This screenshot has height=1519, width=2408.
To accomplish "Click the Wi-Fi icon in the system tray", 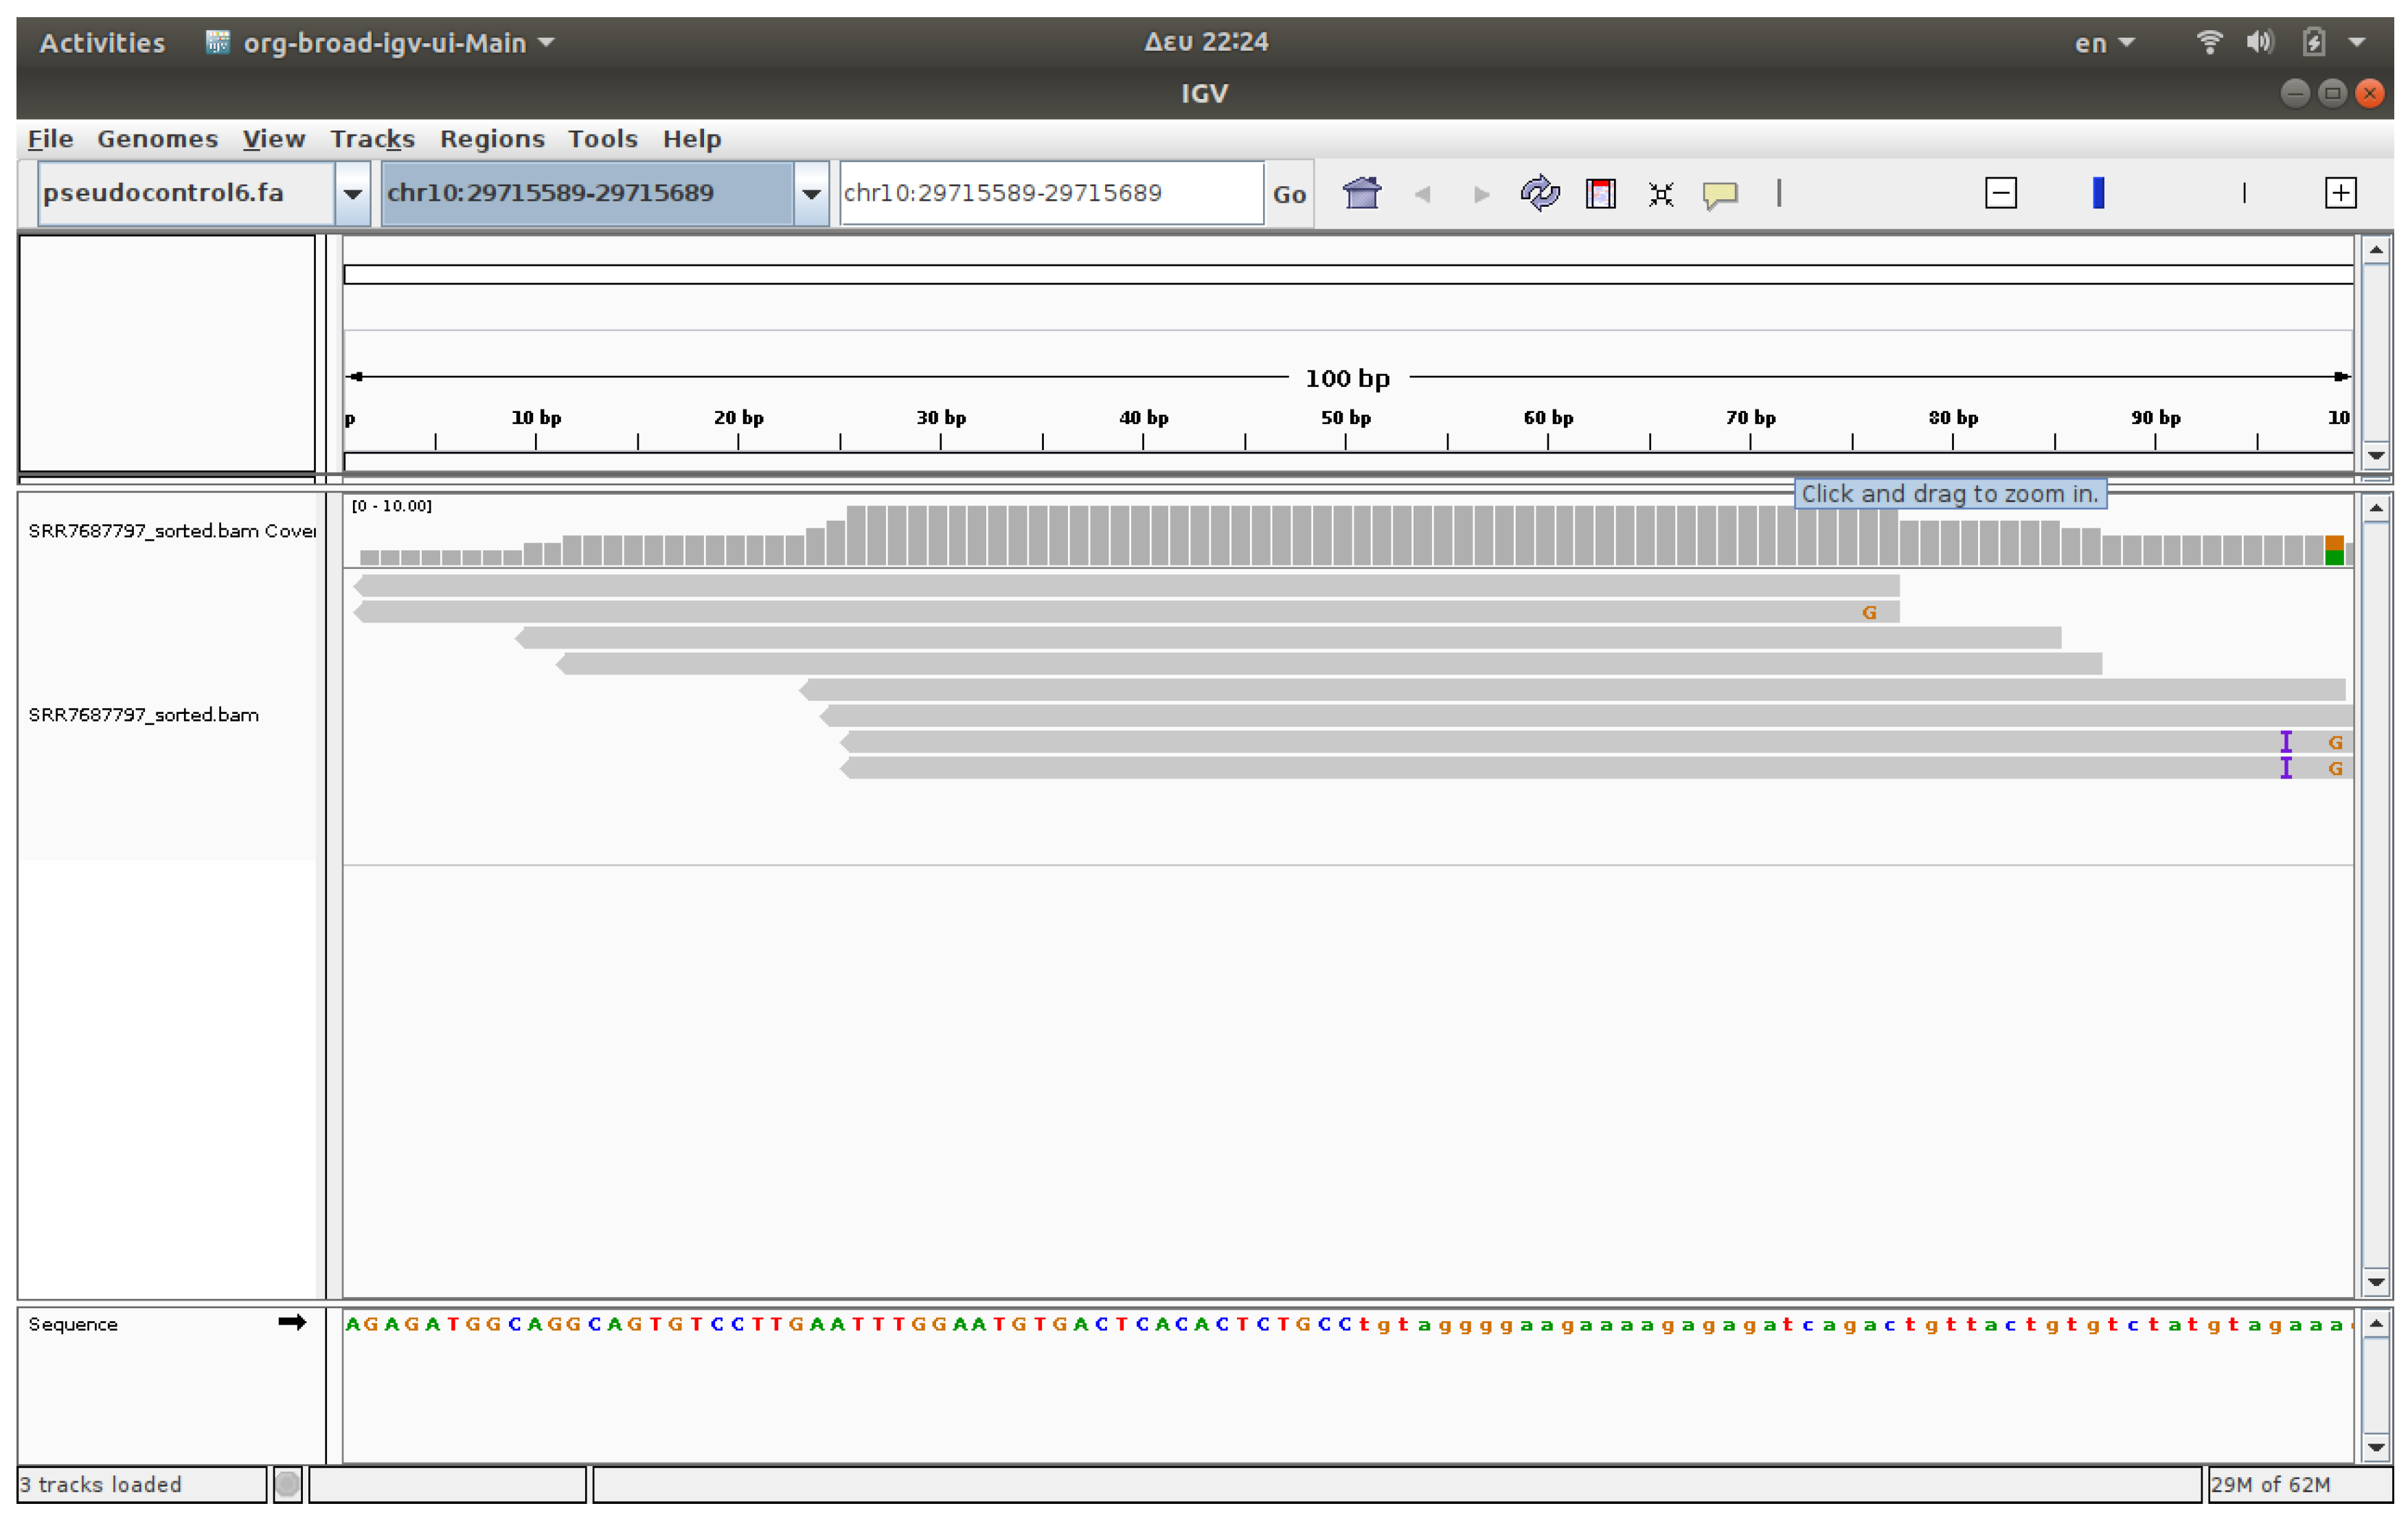I will click(2209, 42).
